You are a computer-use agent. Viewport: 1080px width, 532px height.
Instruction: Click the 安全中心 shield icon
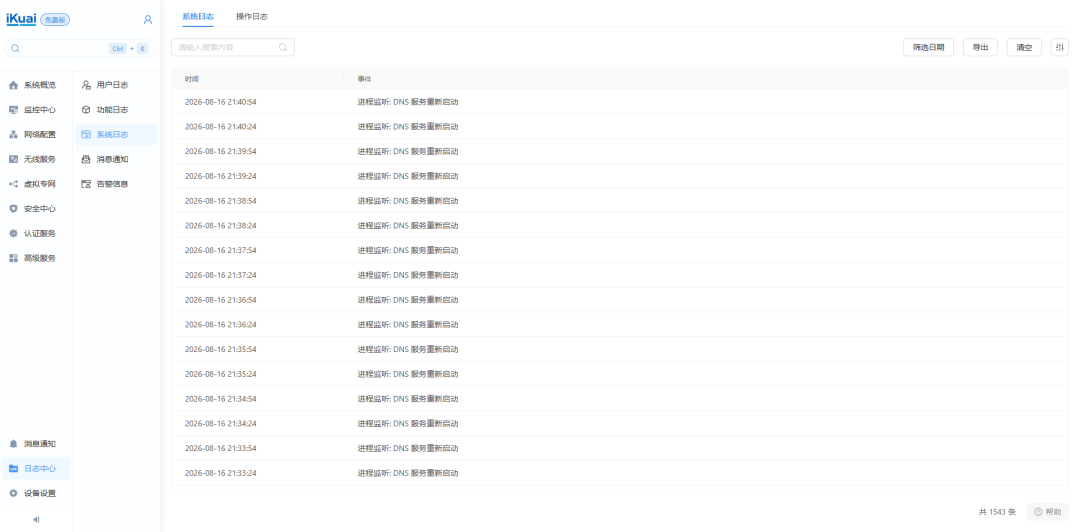(x=13, y=209)
